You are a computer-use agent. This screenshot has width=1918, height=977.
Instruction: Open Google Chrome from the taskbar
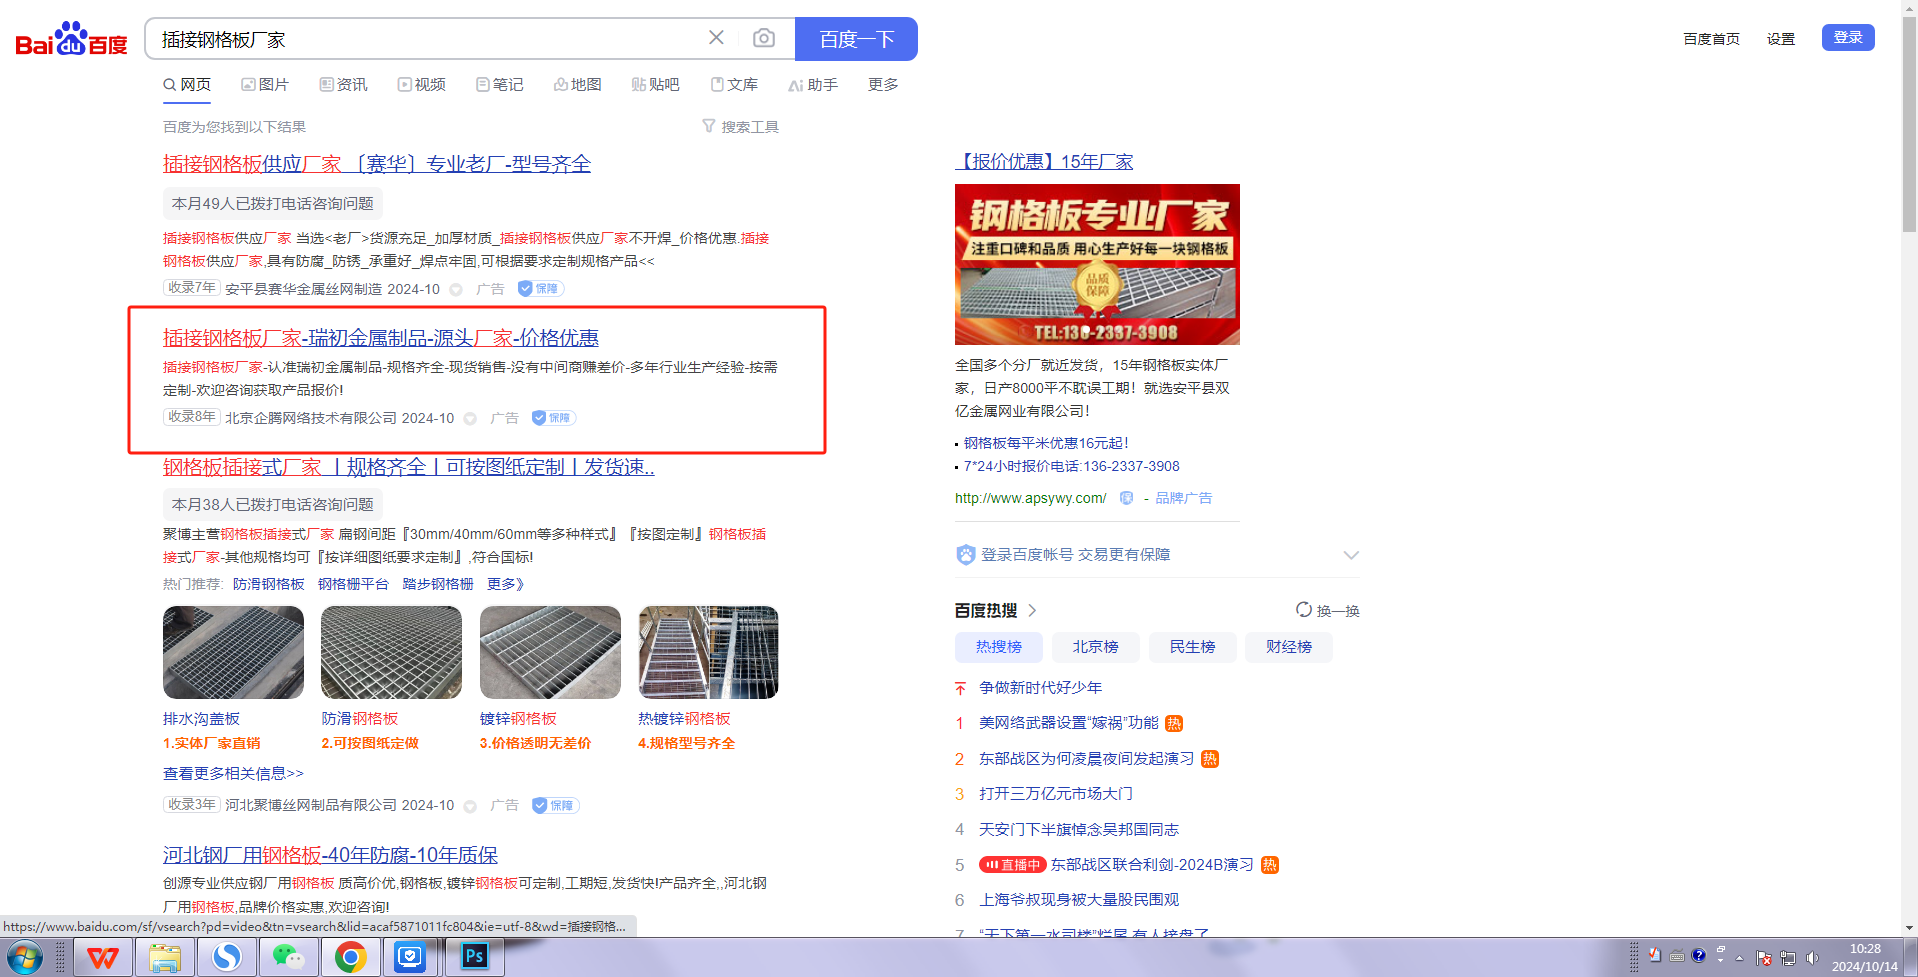point(351,958)
